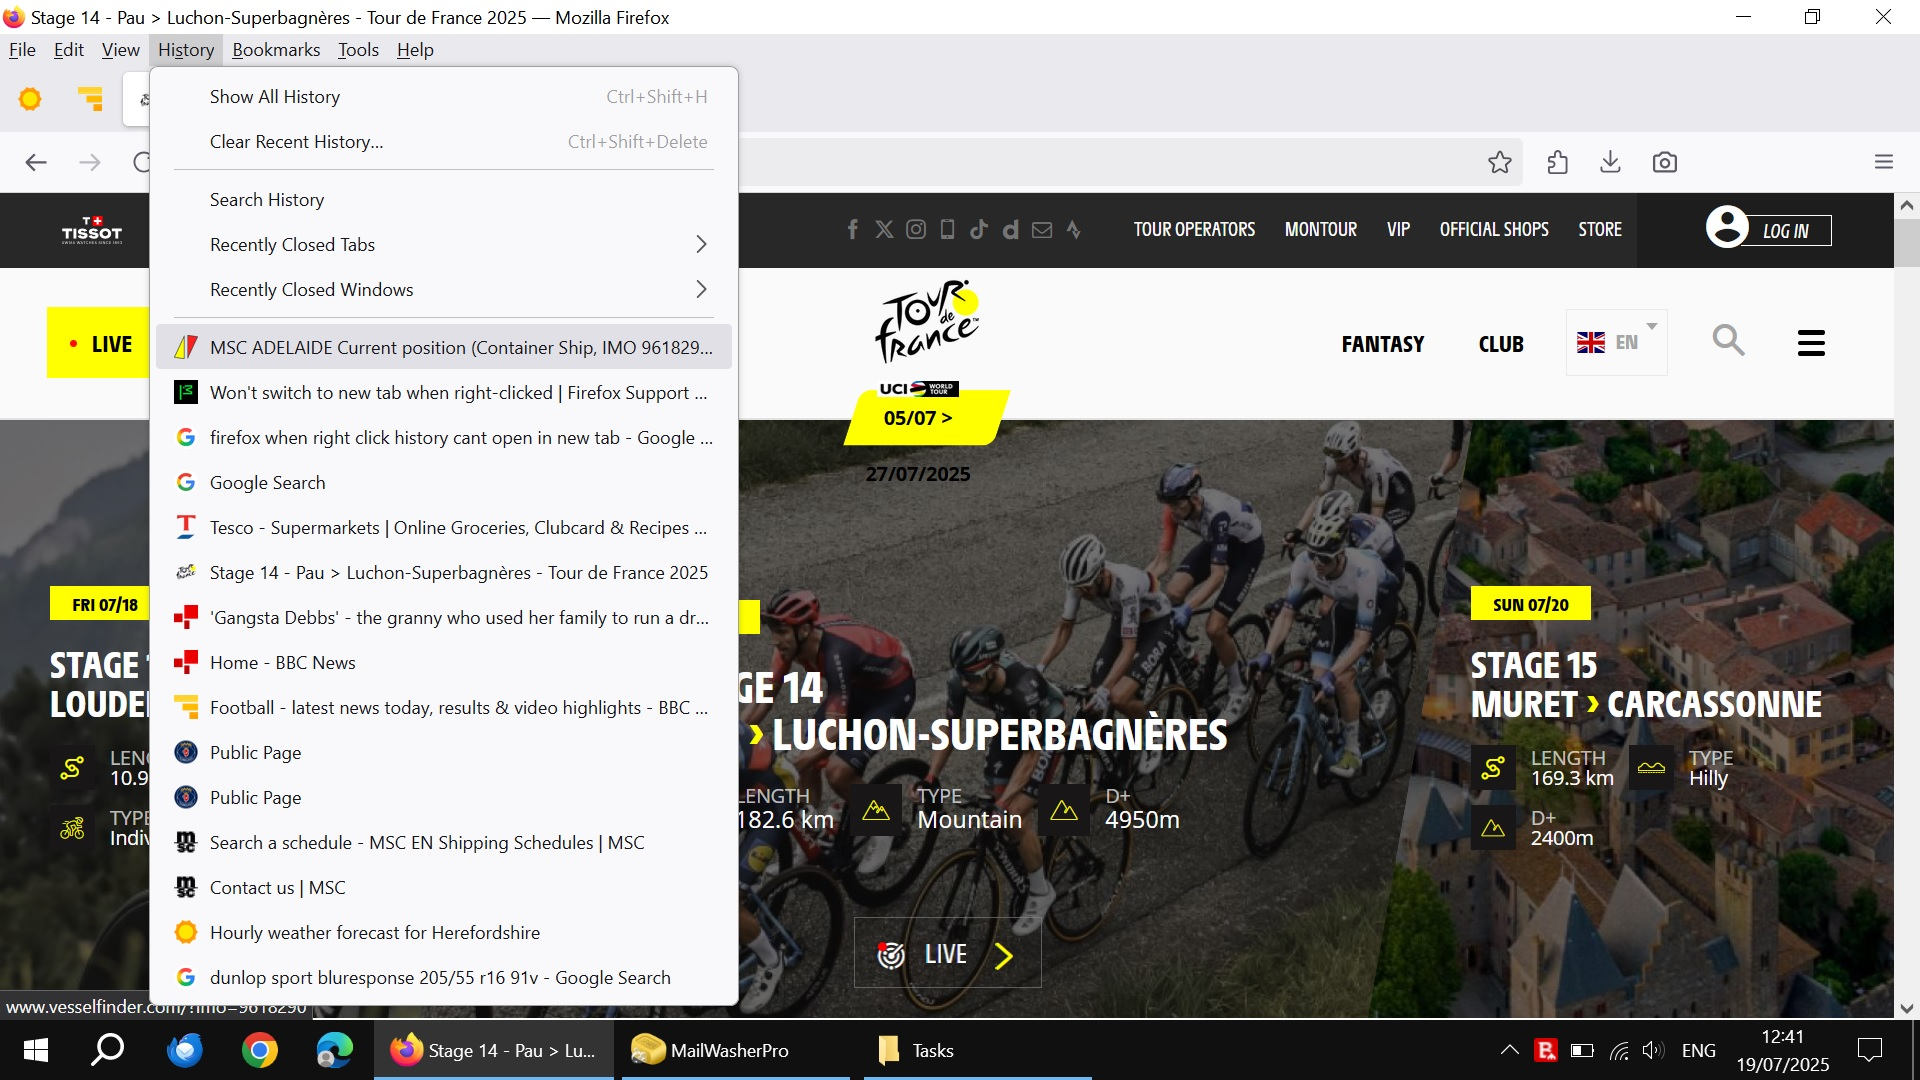Open Football latest news BBC entry
The image size is (1920, 1080).
tap(444, 708)
